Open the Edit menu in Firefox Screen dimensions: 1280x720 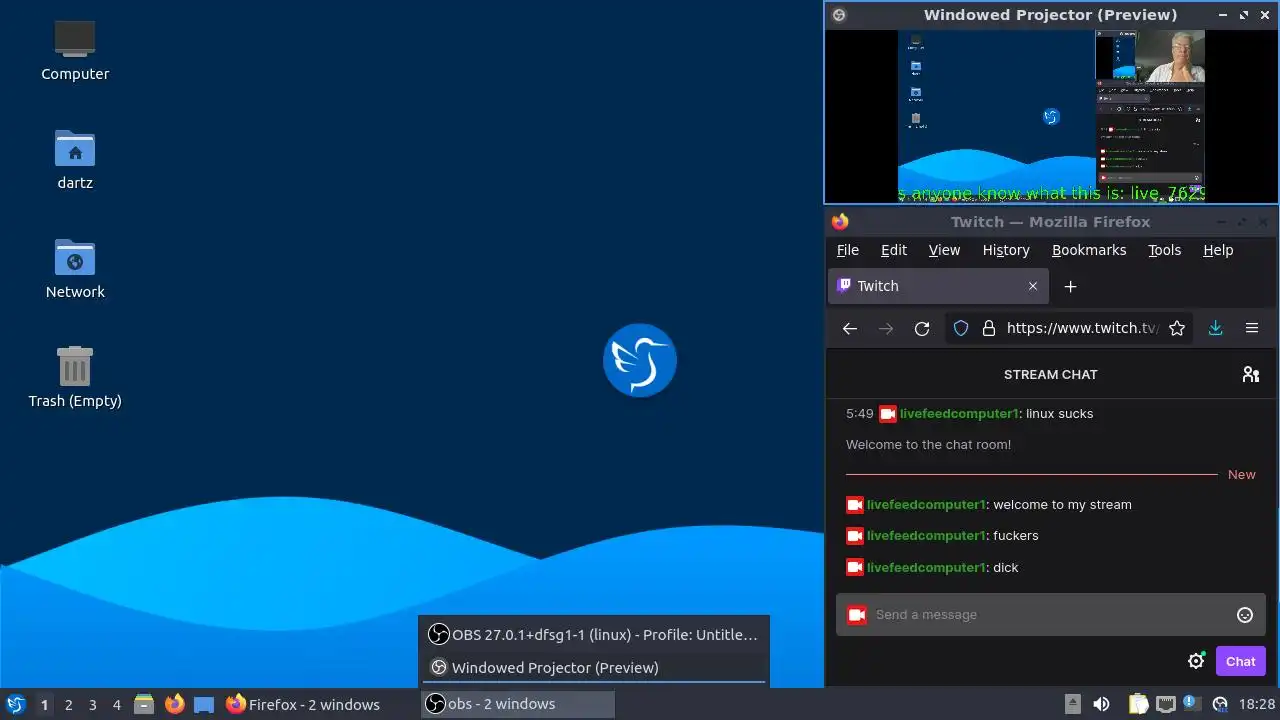point(894,250)
